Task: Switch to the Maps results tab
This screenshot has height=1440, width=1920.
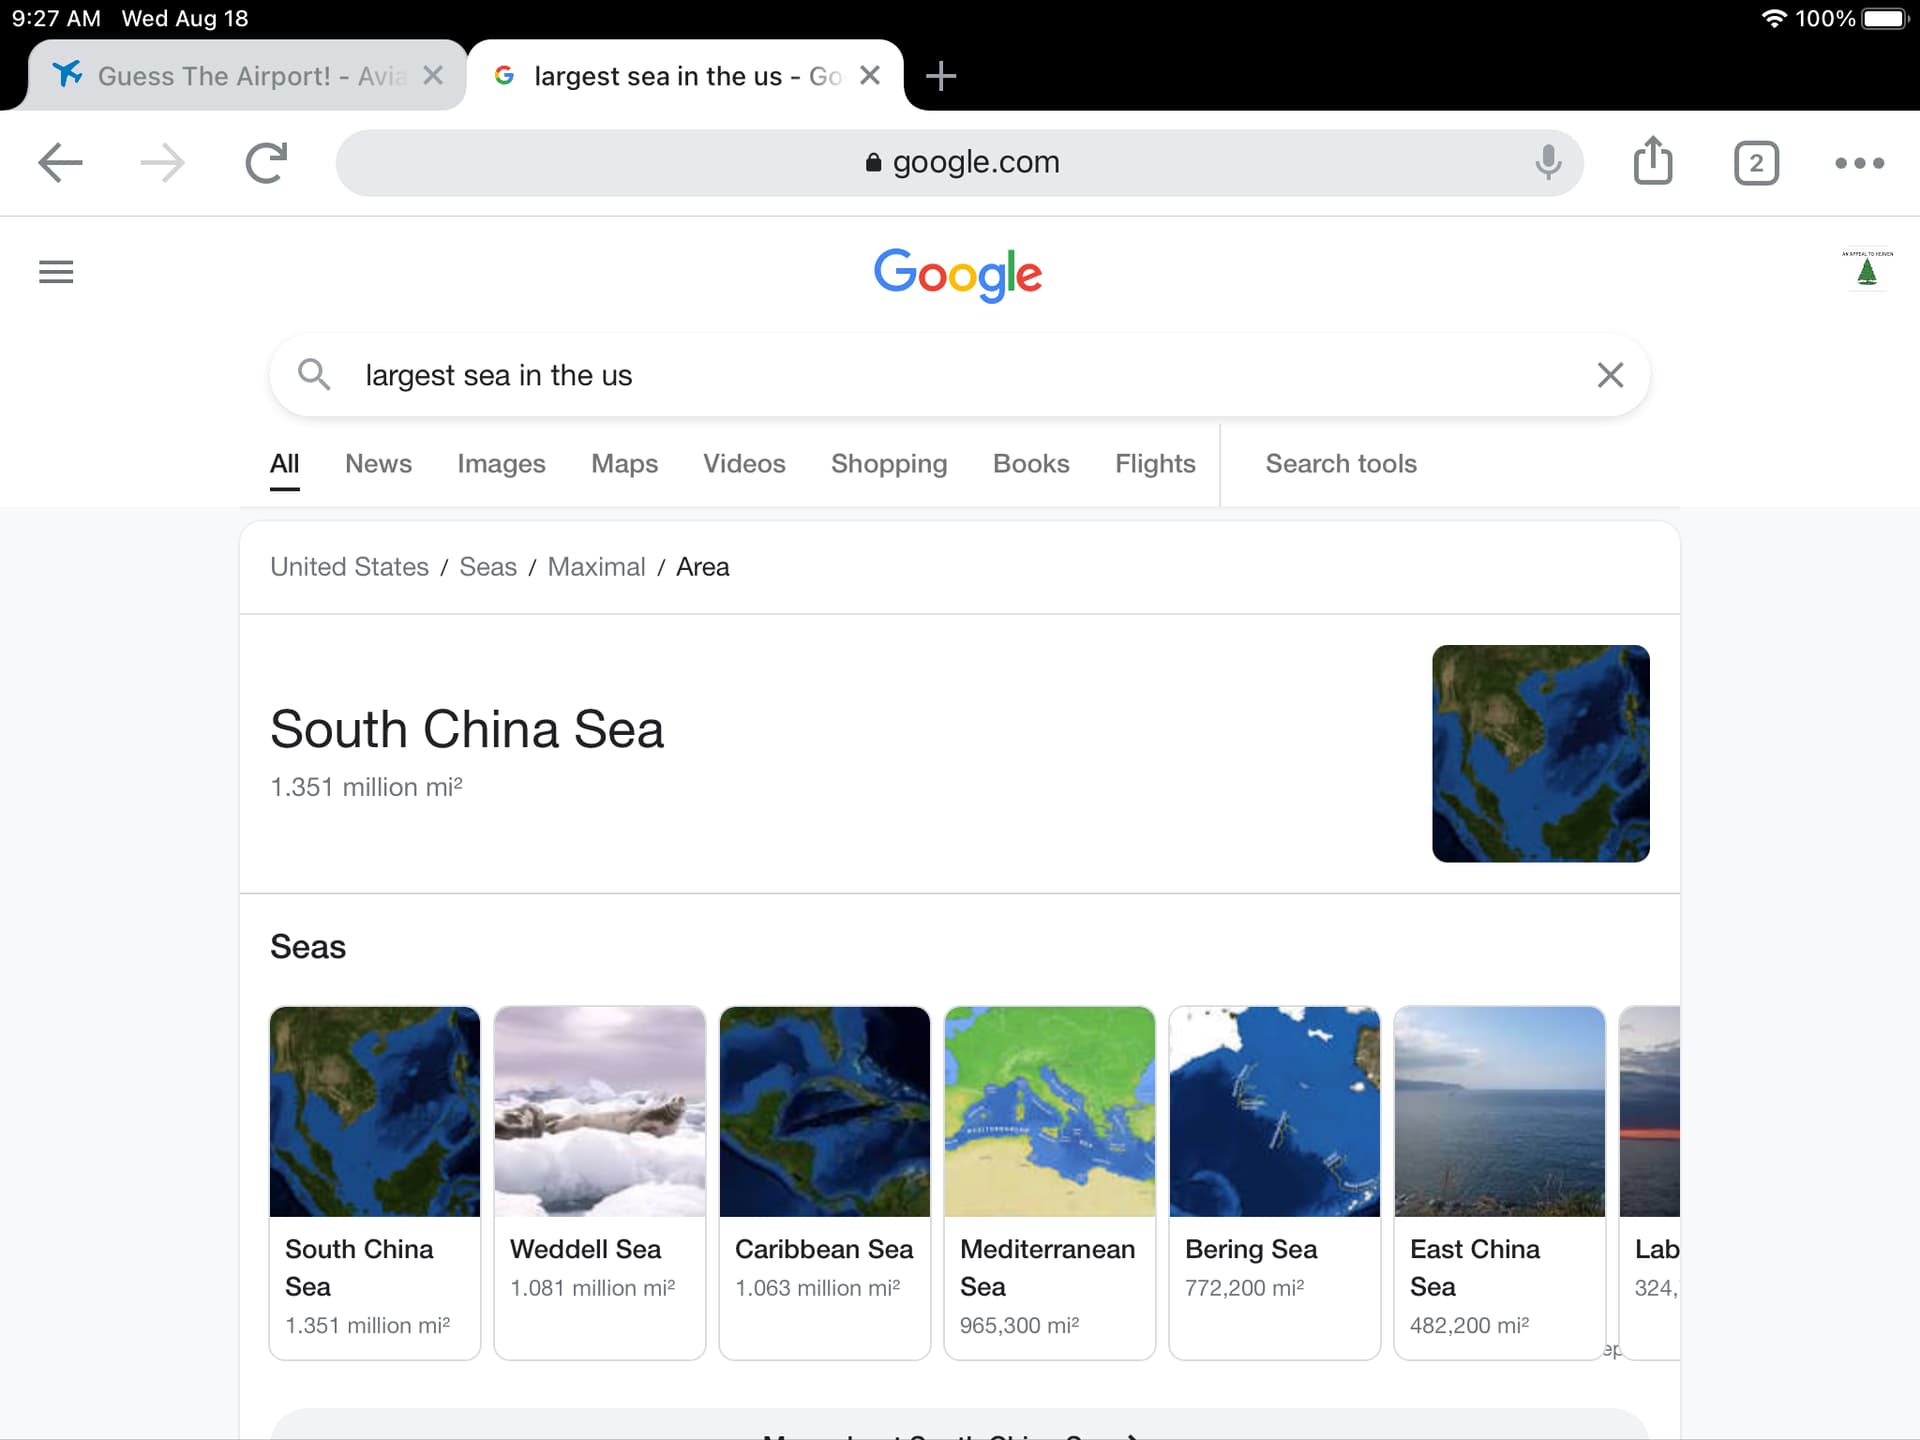Action: point(624,464)
